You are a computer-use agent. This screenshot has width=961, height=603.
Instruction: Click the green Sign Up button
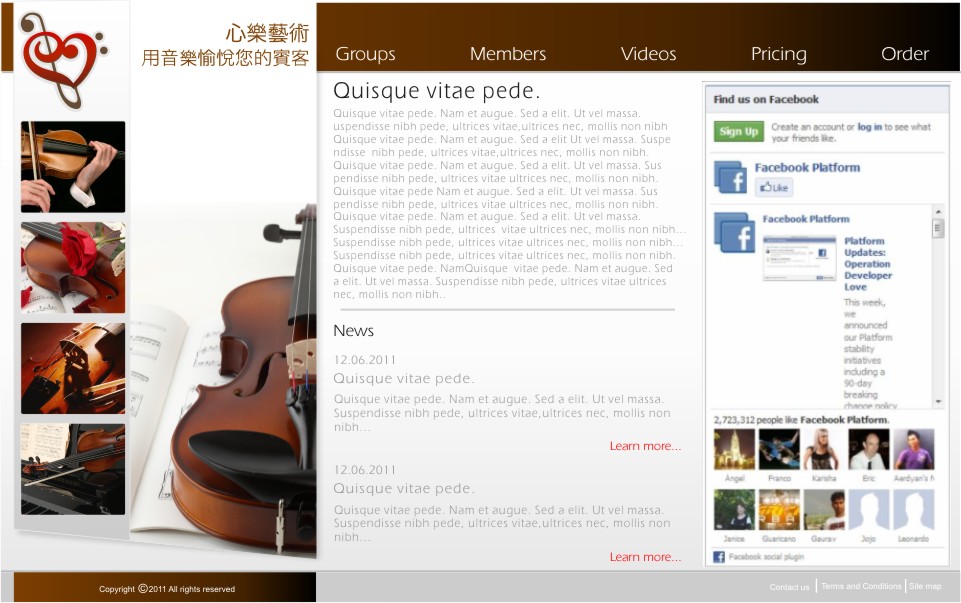[x=739, y=131]
